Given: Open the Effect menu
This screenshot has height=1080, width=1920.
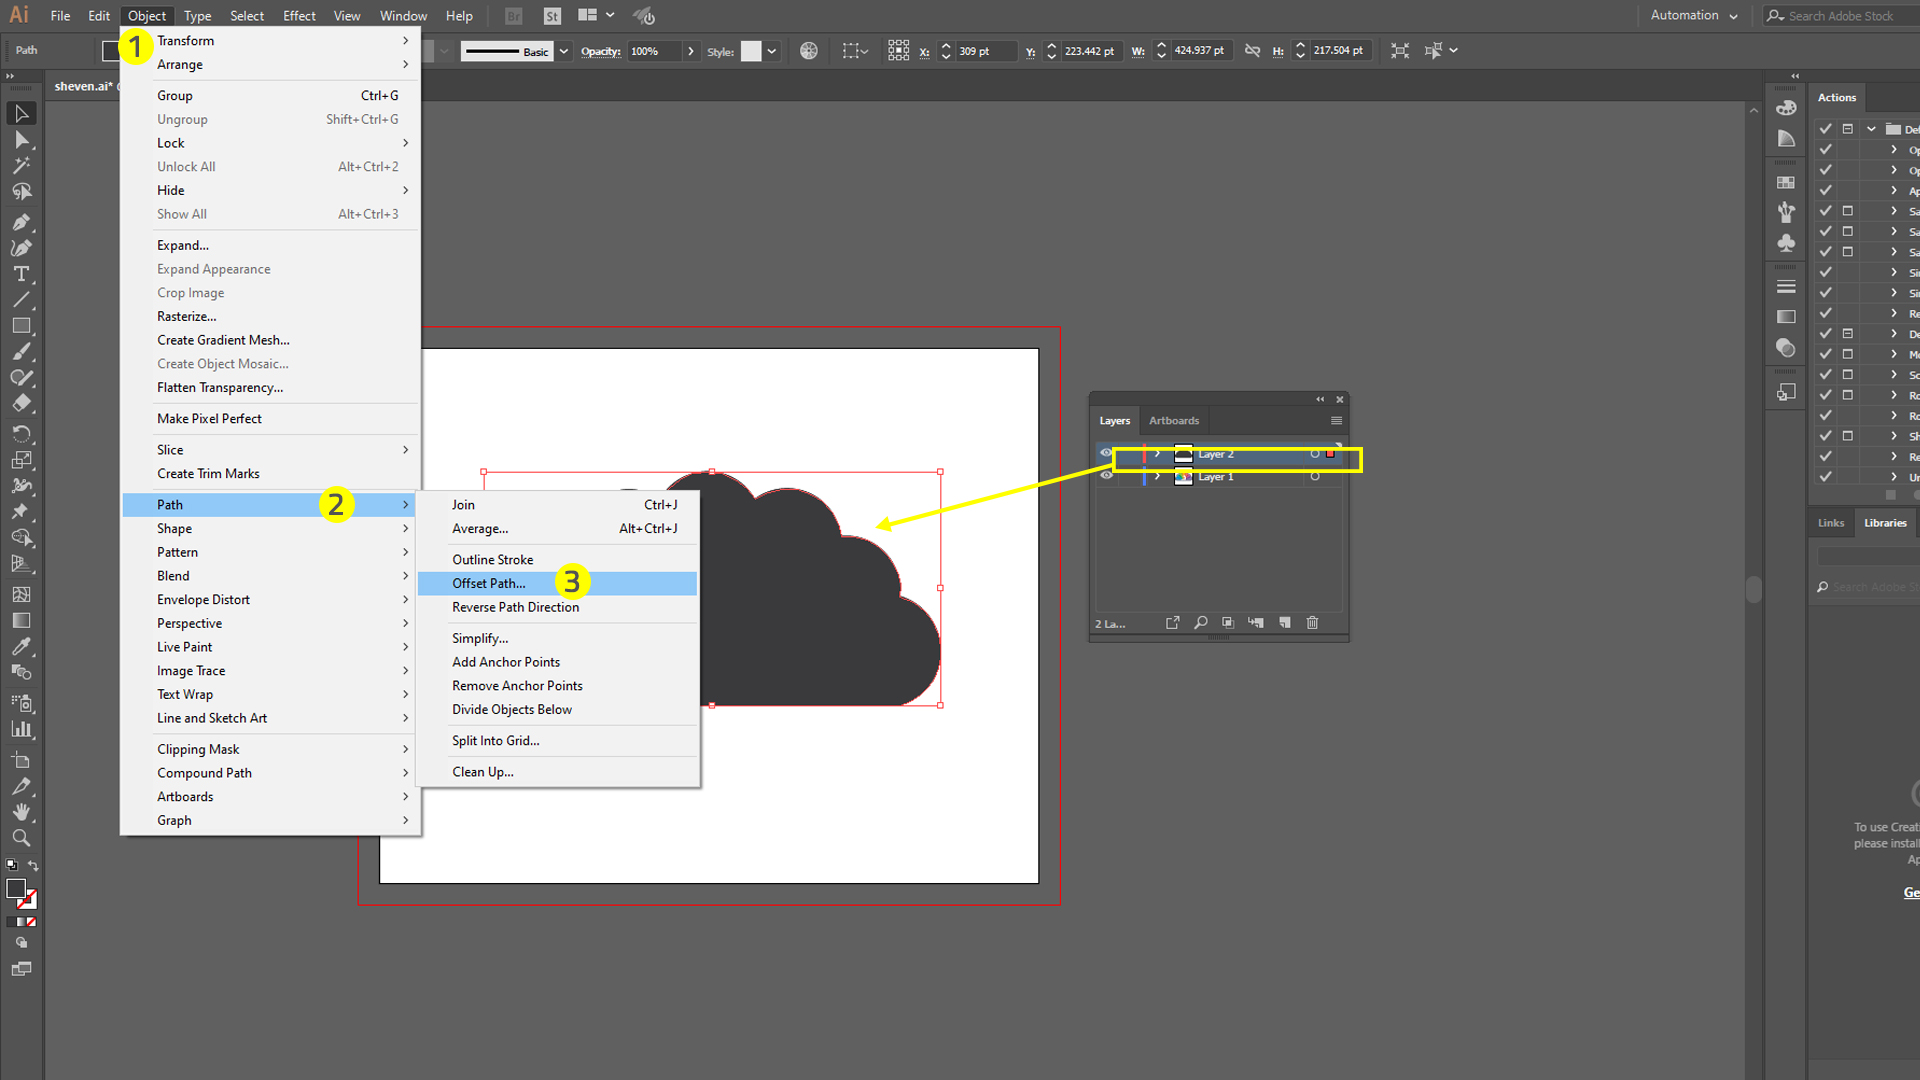Looking at the screenshot, I should coord(299,16).
